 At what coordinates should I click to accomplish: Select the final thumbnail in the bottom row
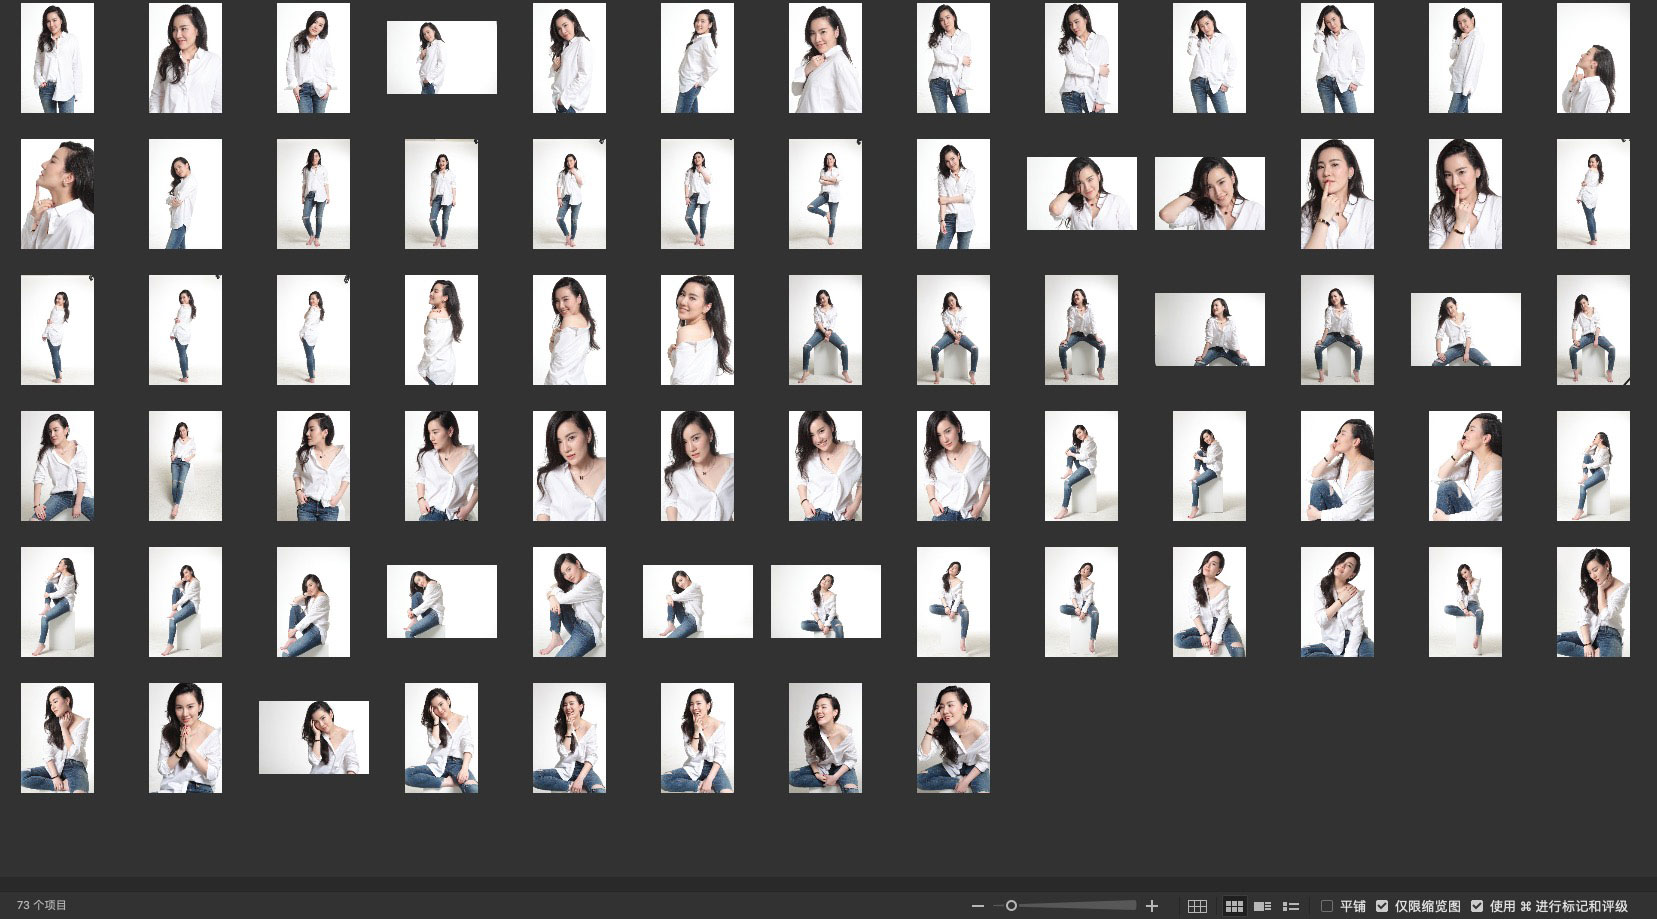point(953,738)
